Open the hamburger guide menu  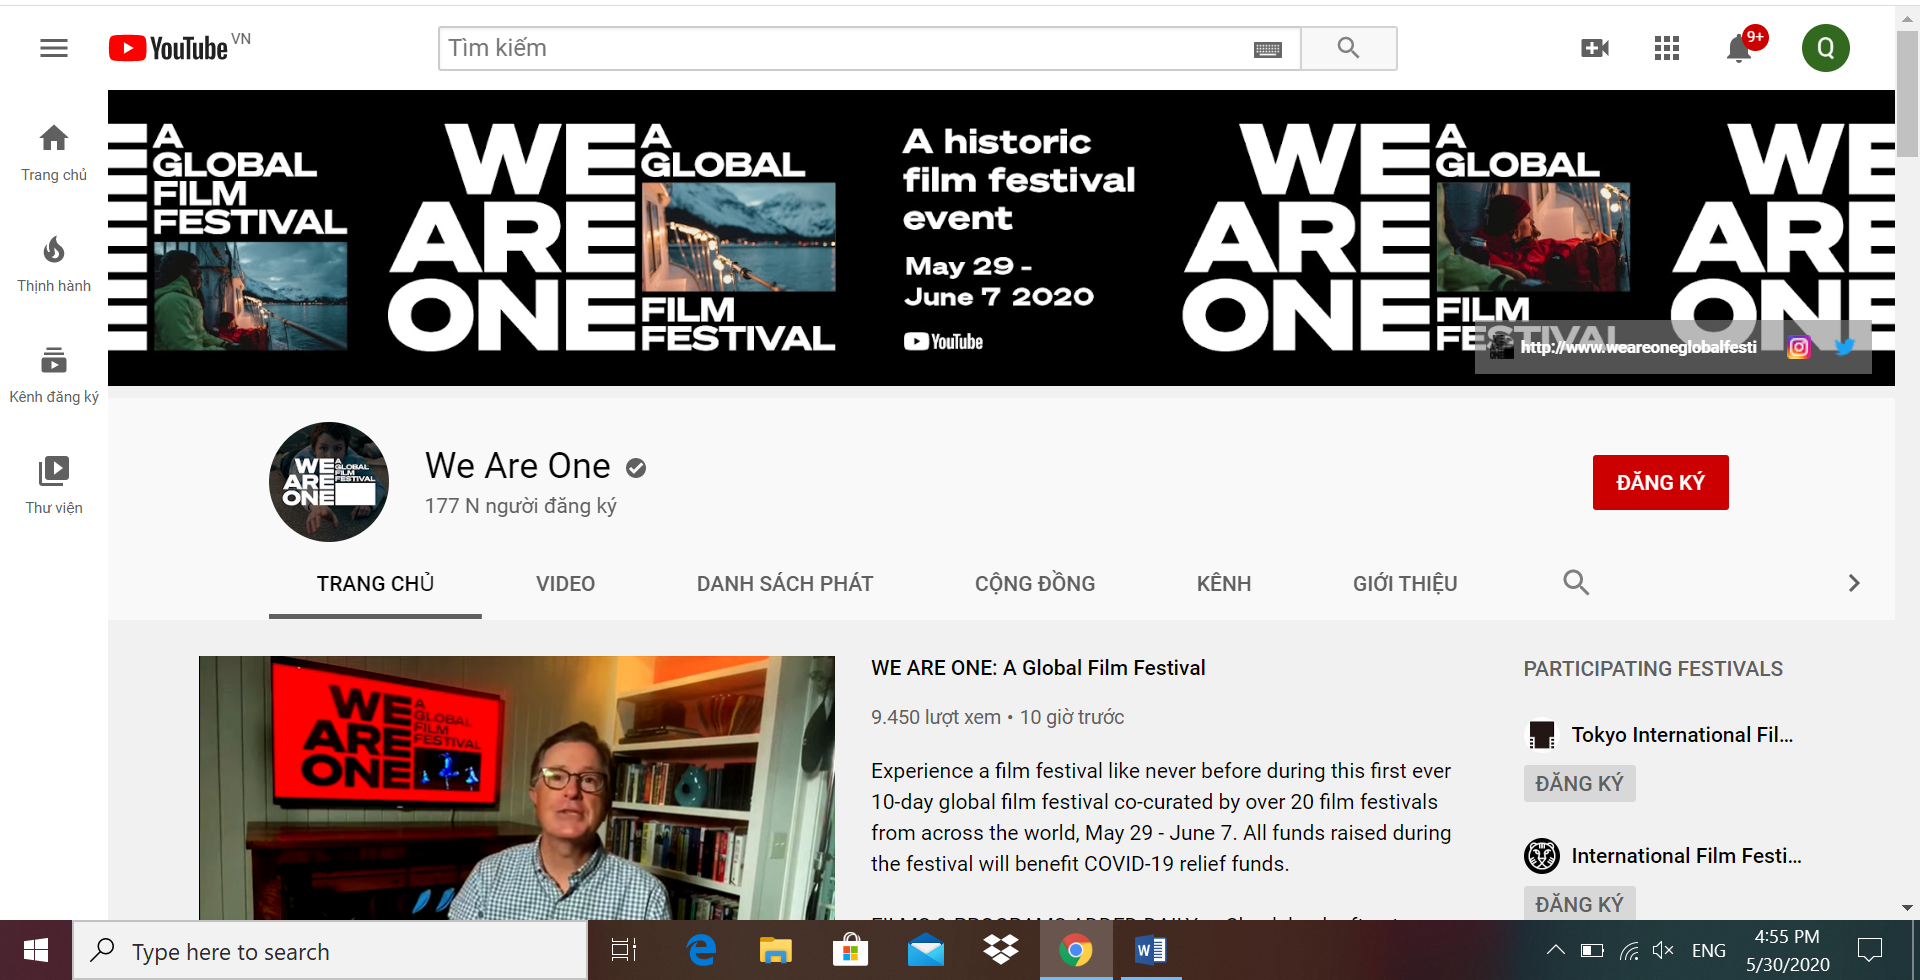(x=54, y=48)
